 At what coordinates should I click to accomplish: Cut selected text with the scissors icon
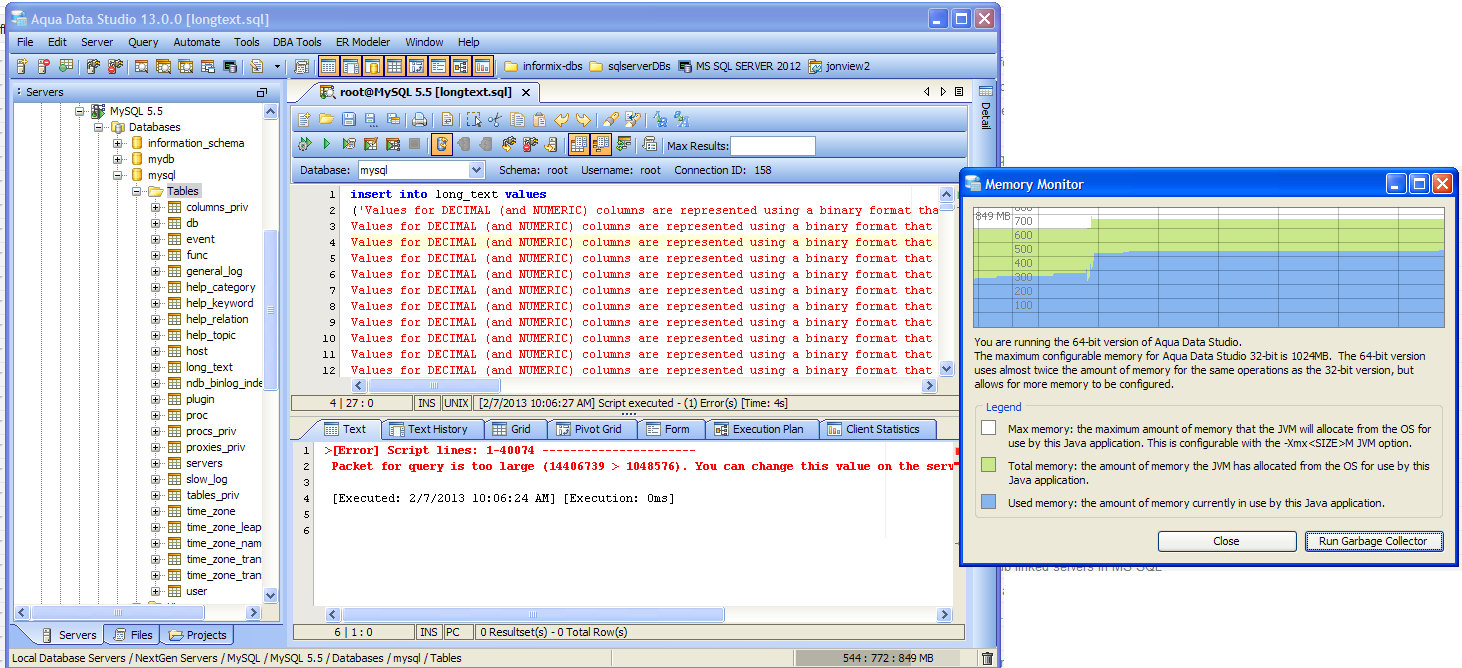coord(494,120)
